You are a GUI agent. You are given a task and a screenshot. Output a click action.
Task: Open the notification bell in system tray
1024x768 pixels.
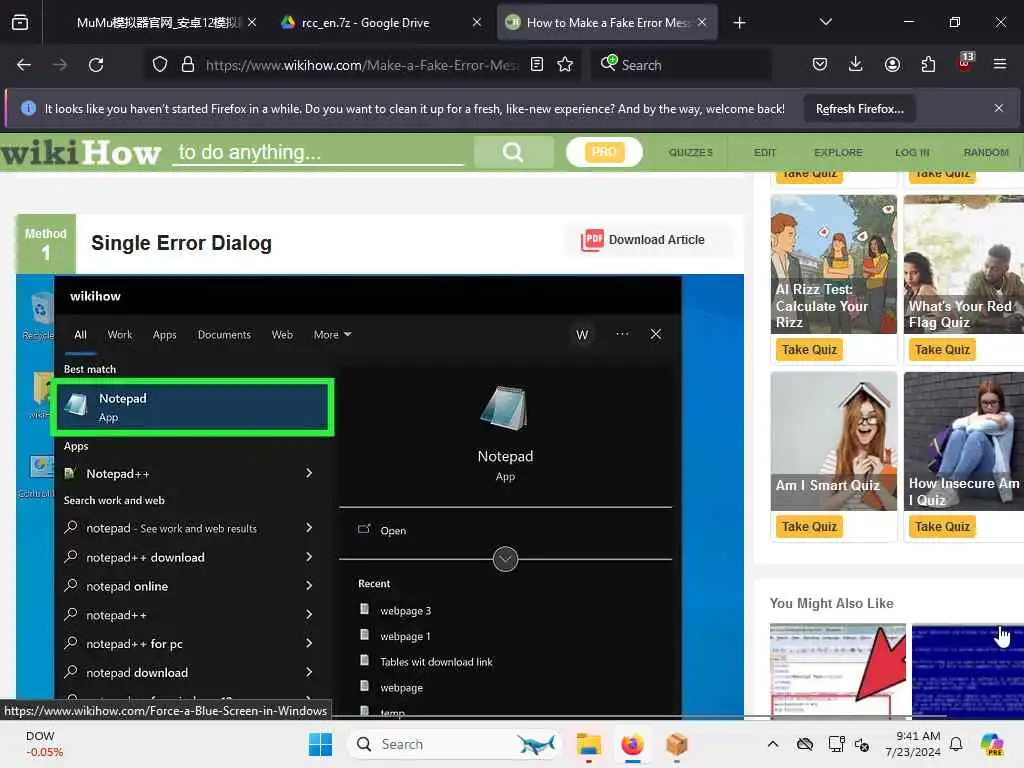click(x=956, y=744)
